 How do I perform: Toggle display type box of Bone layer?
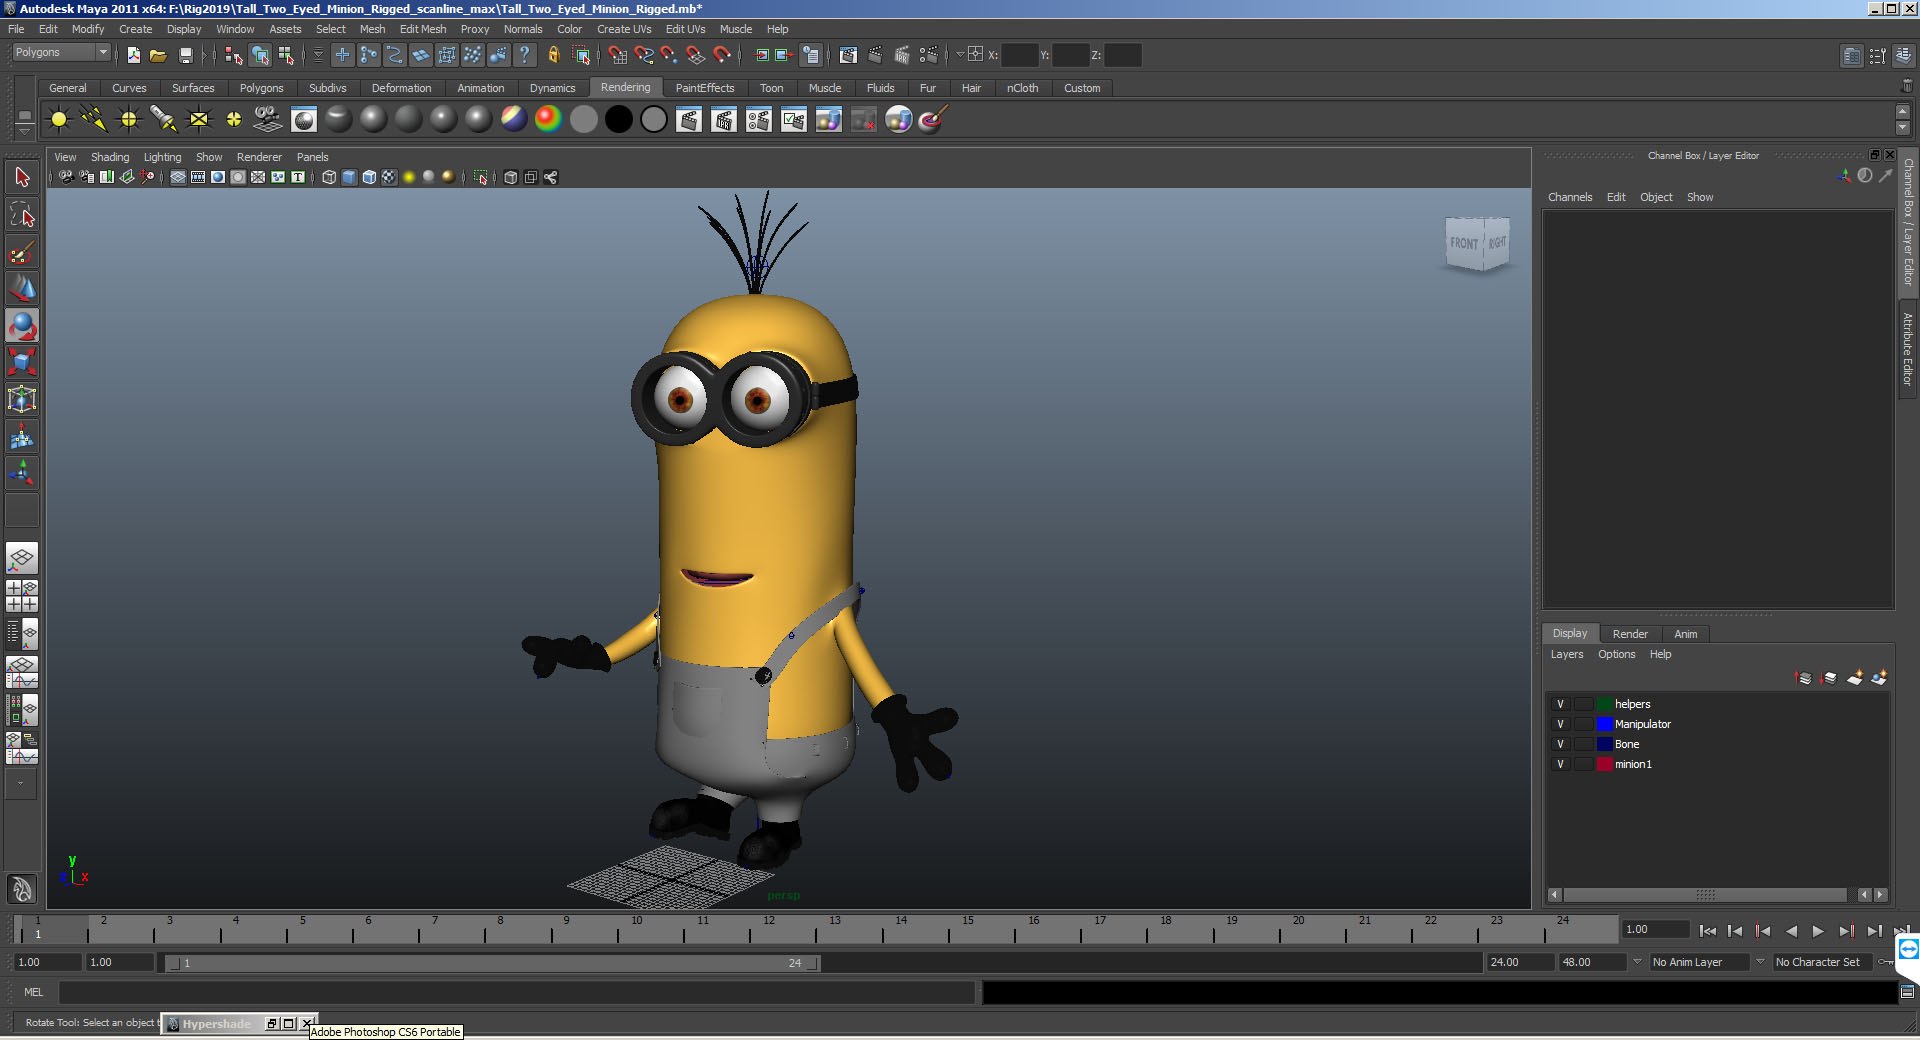coord(1584,744)
